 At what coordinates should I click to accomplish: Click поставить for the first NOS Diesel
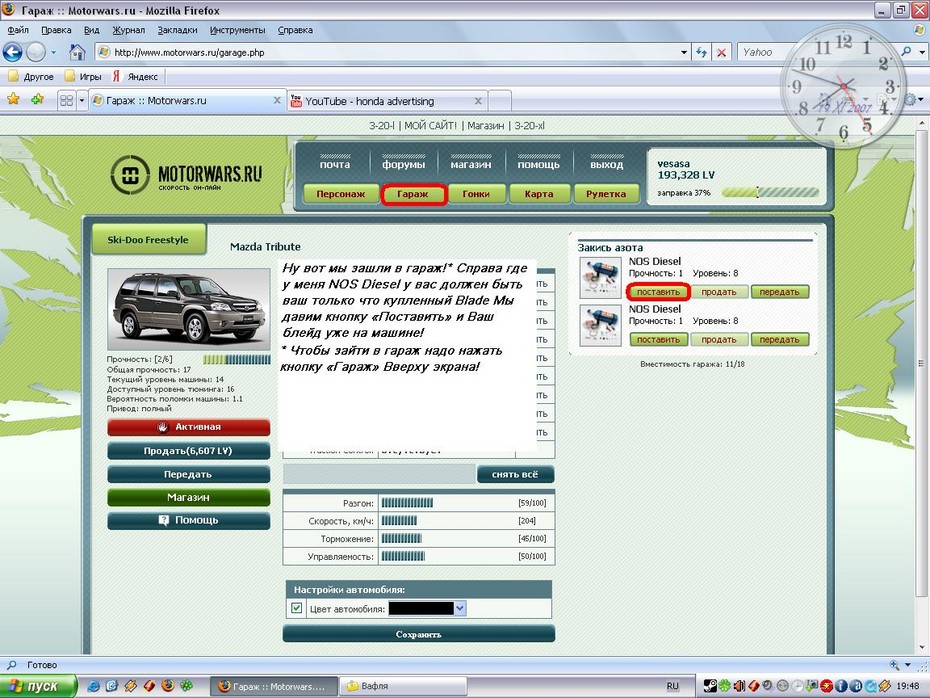pos(658,292)
